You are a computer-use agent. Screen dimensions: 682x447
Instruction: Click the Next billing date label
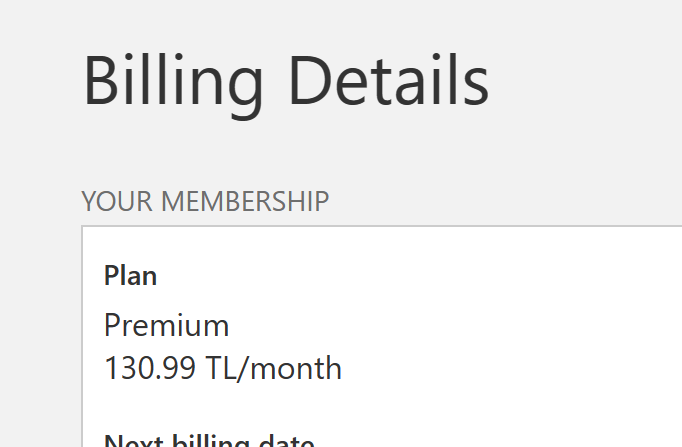[x=209, y=441]
